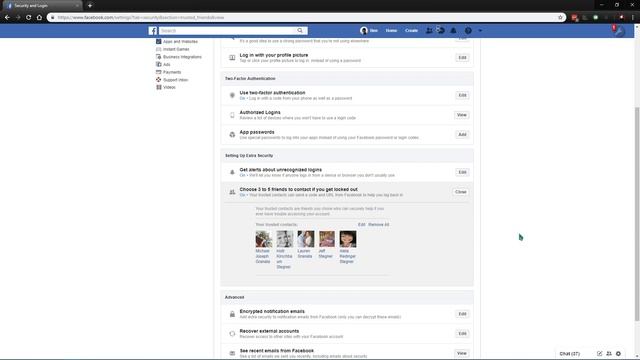Open Messenger icon in top bar

click(x=441, y=30)
